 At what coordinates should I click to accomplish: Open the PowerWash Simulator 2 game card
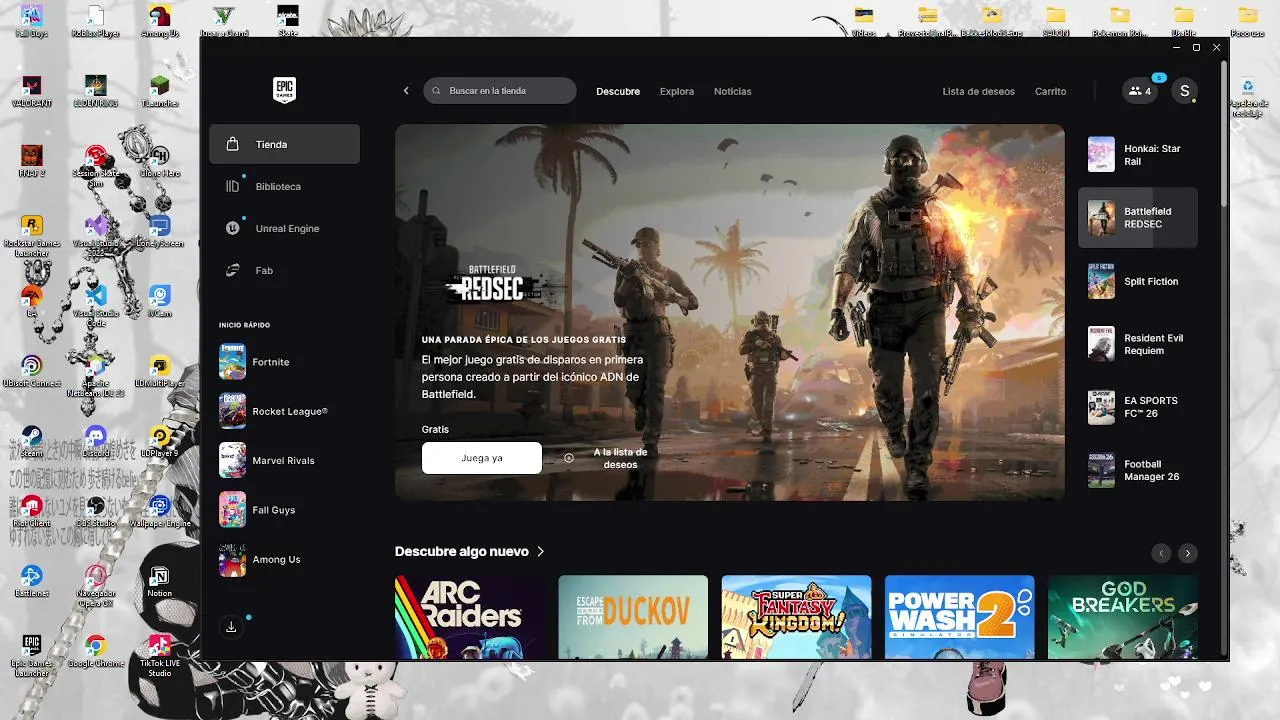point(959,617)
